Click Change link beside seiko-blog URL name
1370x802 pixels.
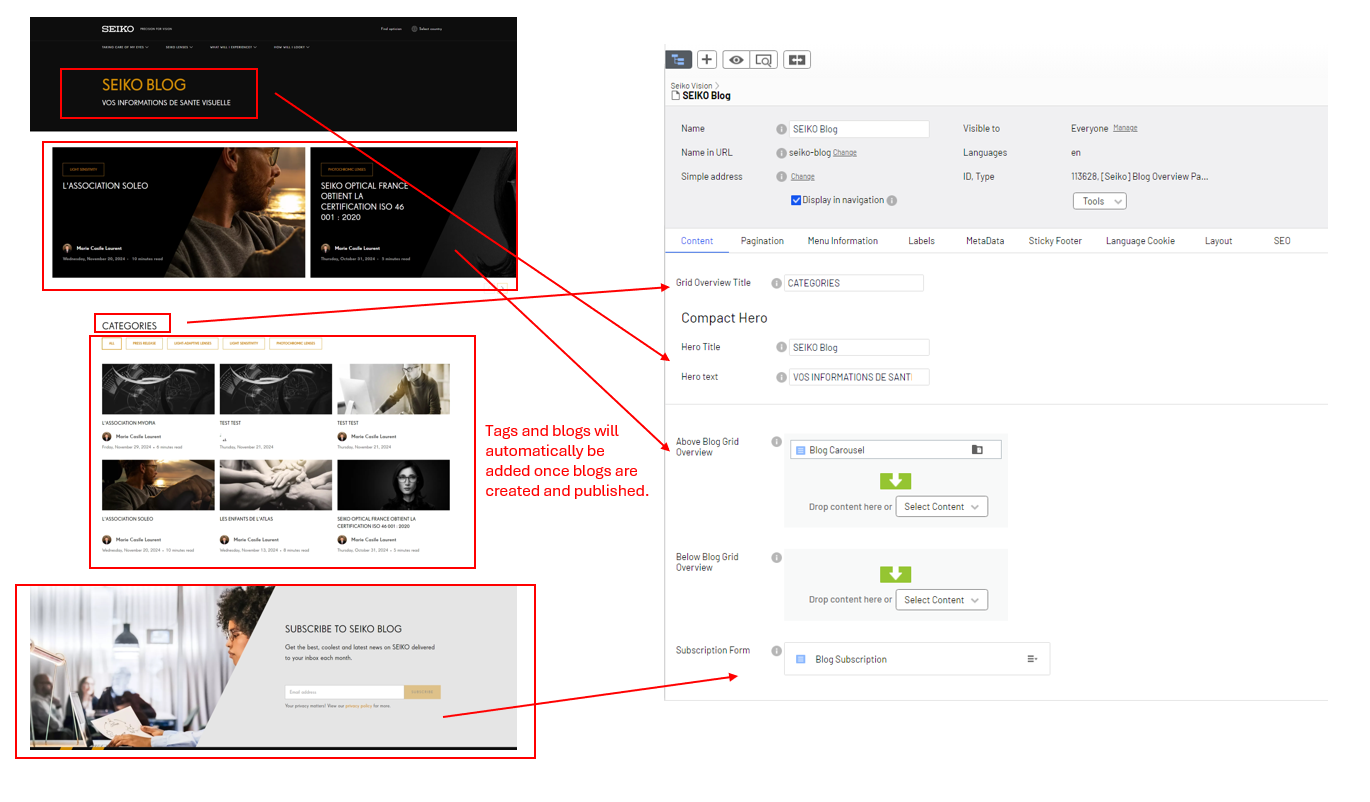(x=844, y=153)
